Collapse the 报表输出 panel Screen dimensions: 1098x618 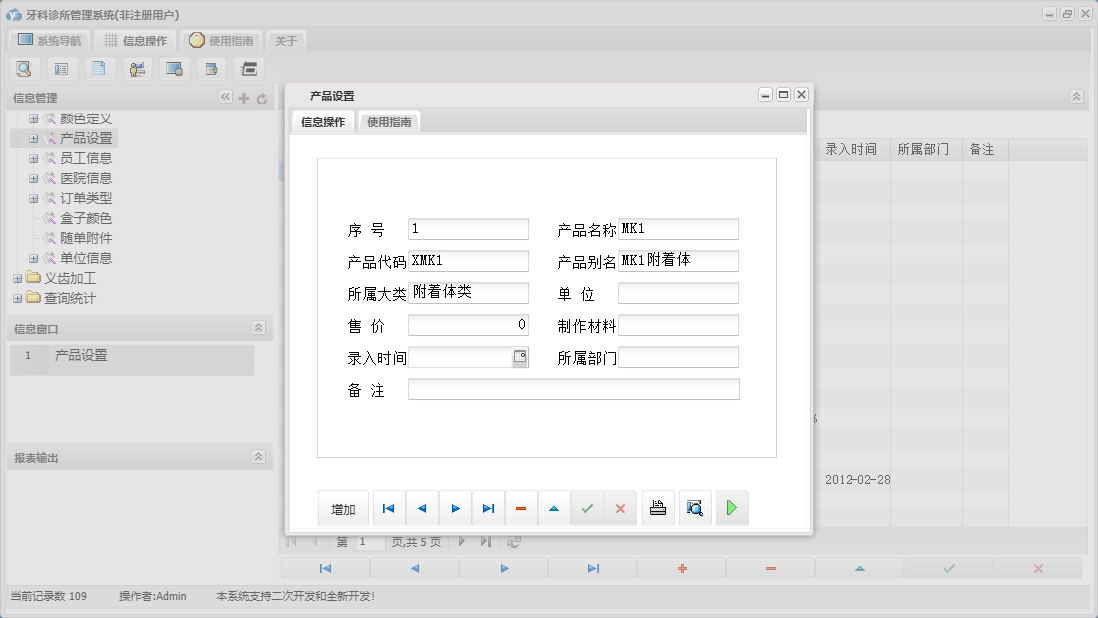[x=258, y=456]
